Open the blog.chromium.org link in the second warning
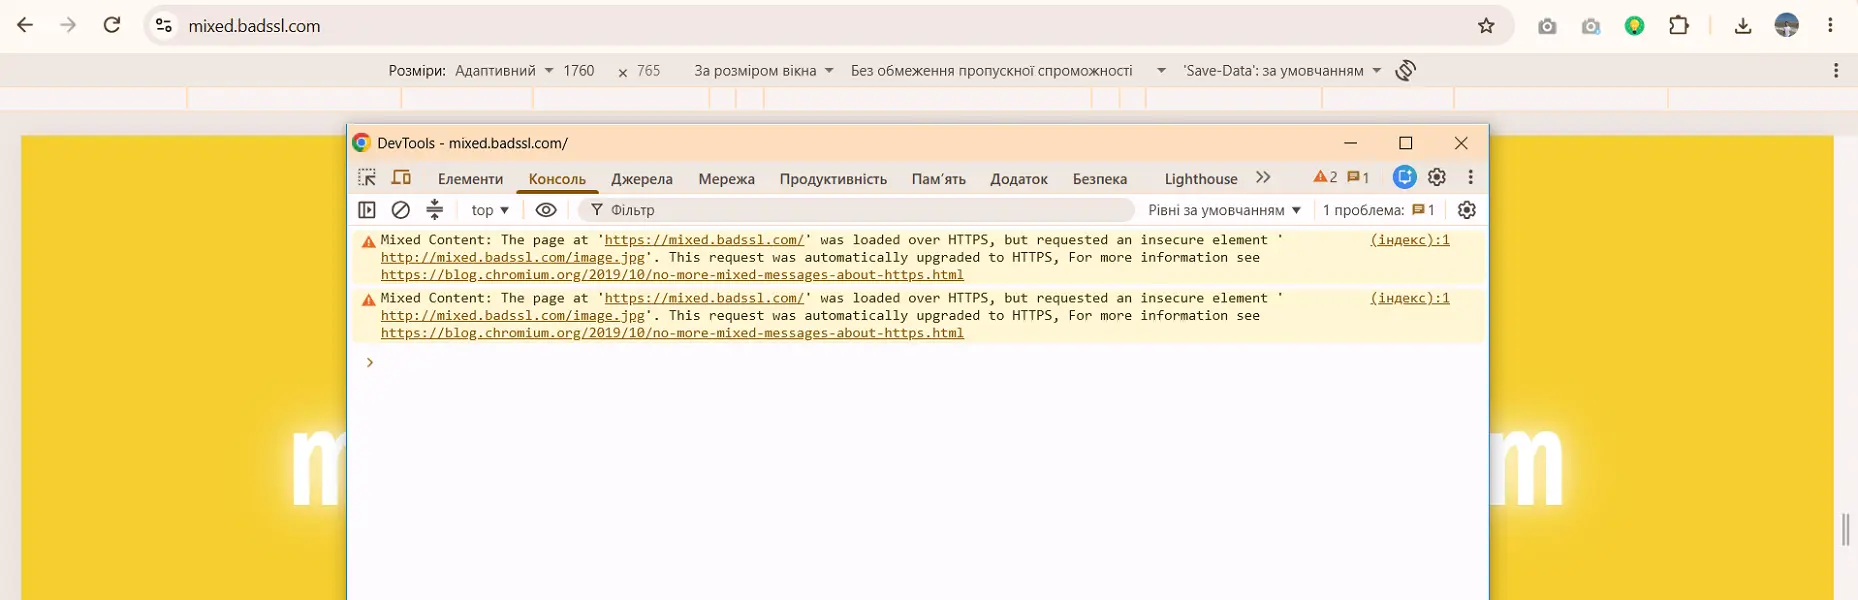1858x600 pixels. coord(672,333)
